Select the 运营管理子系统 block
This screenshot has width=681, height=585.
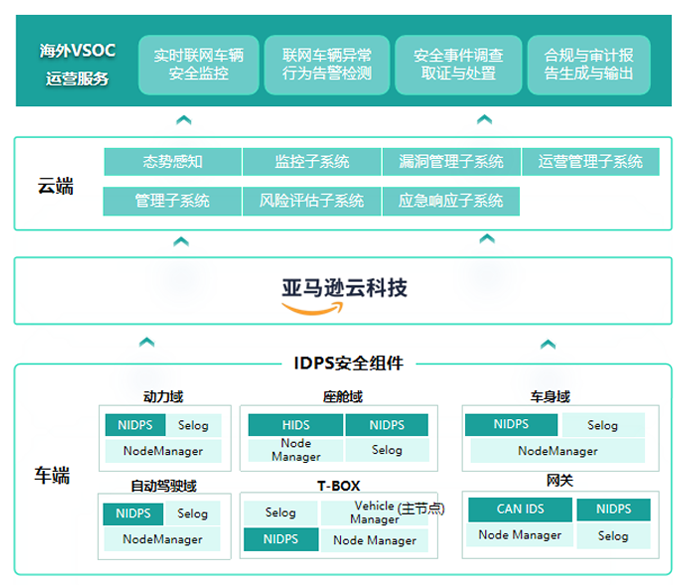[590, 162]
